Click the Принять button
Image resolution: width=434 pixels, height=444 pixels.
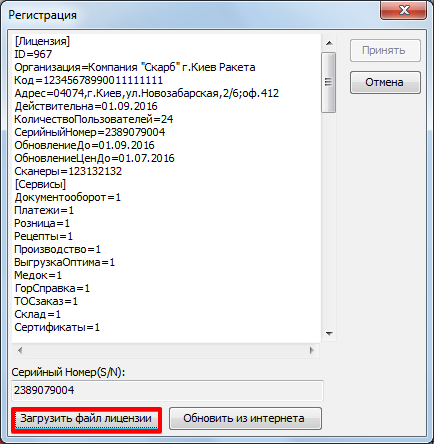(x=385, y=50)
